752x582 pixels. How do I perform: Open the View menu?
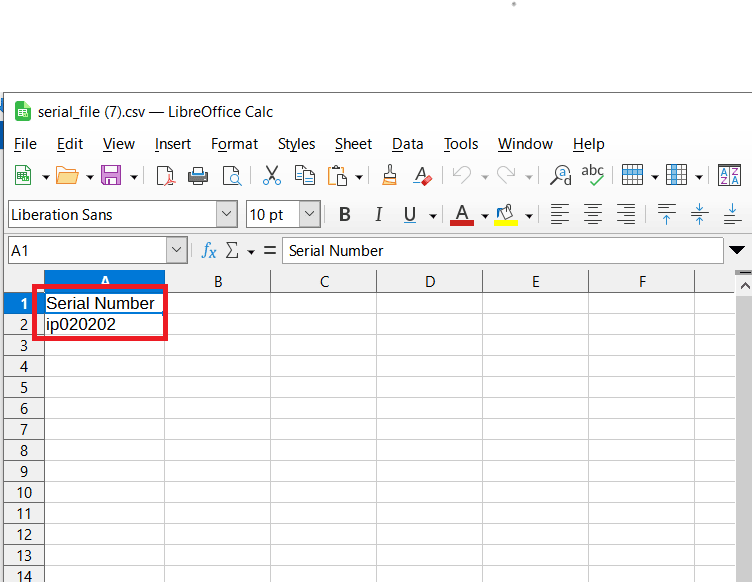pyautogui.click(x=118, y=144)
